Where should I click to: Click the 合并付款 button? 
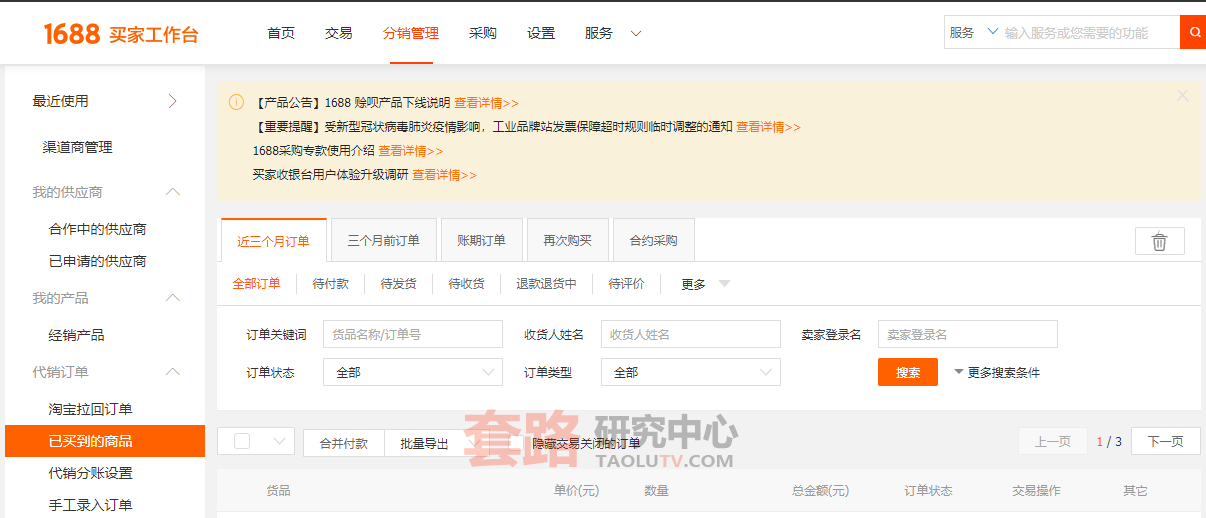[344, 443]
